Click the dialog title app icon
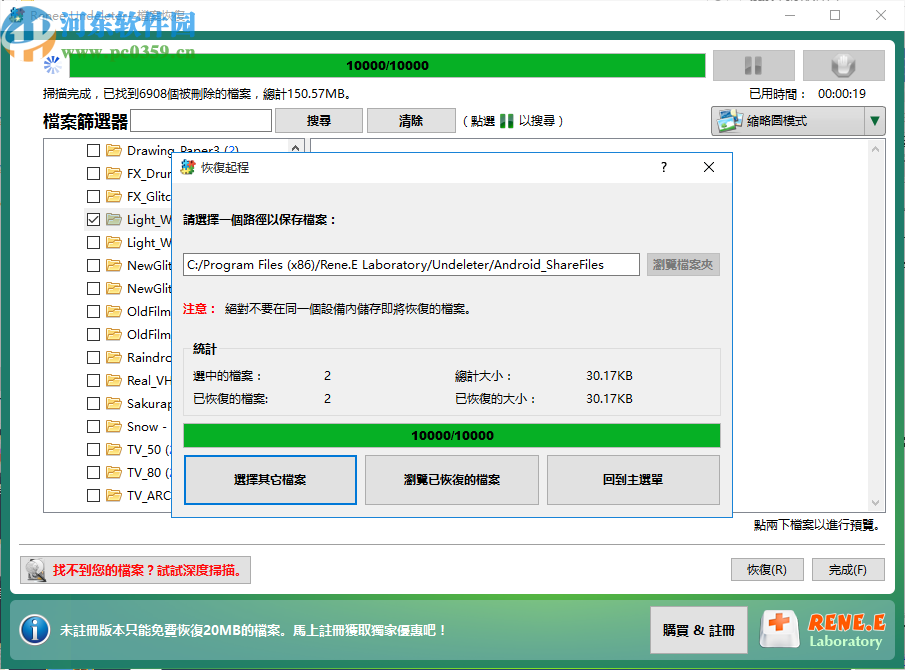This screenshot has height=670, width=905. [188, 167]
